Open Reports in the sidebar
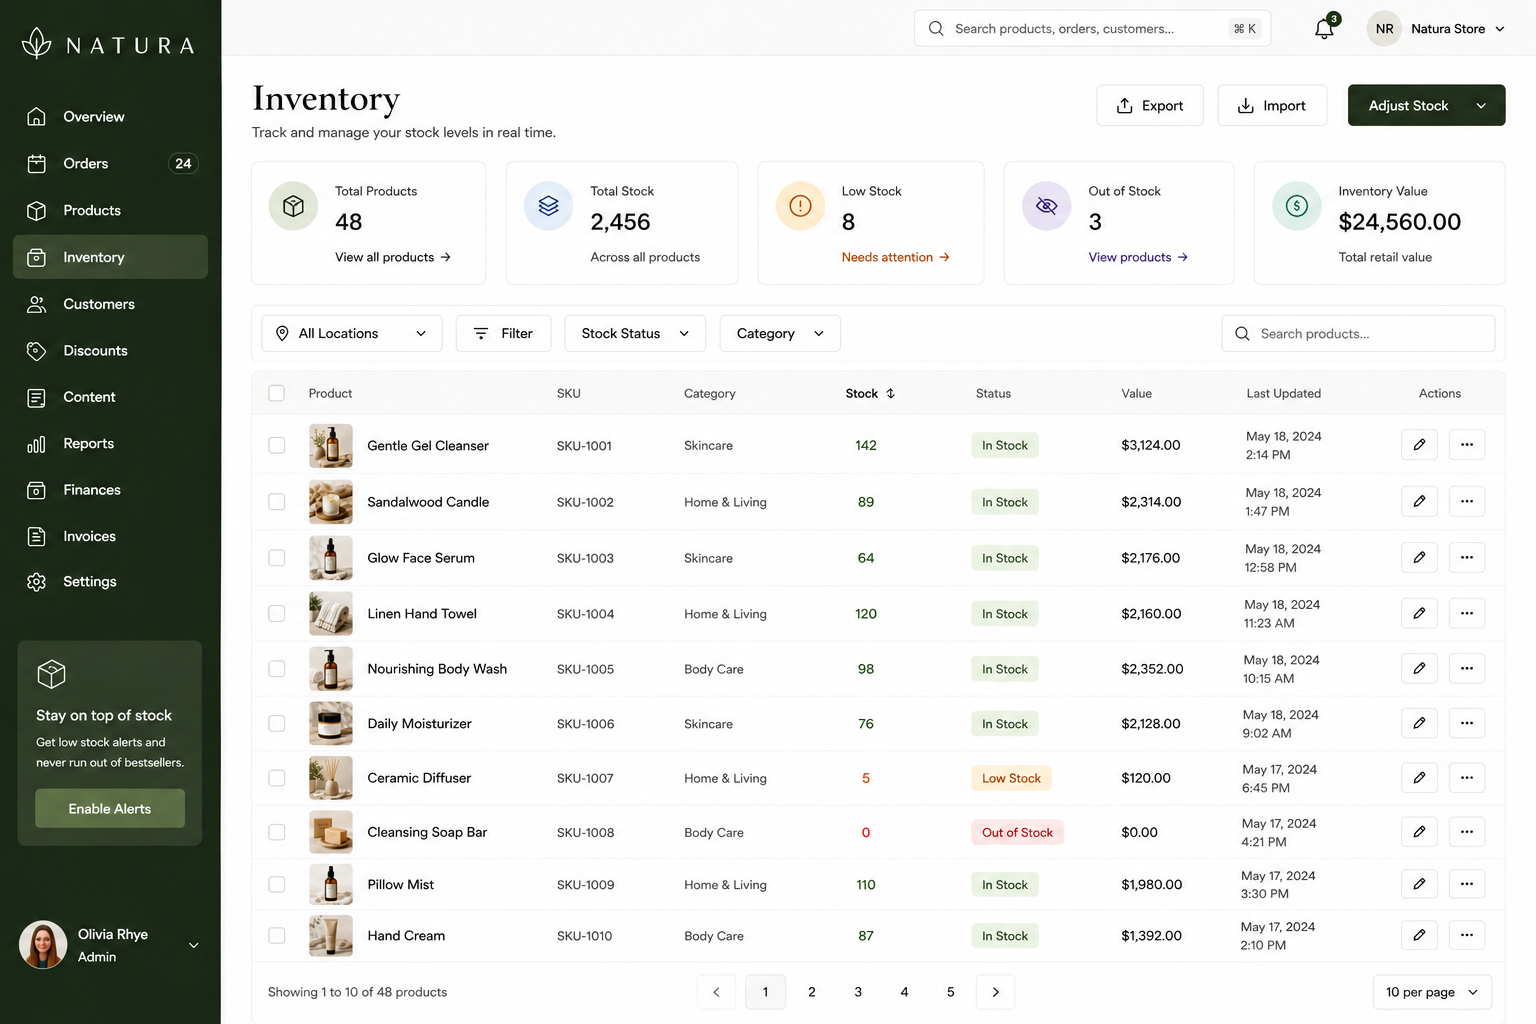 [x=110, y=444]
